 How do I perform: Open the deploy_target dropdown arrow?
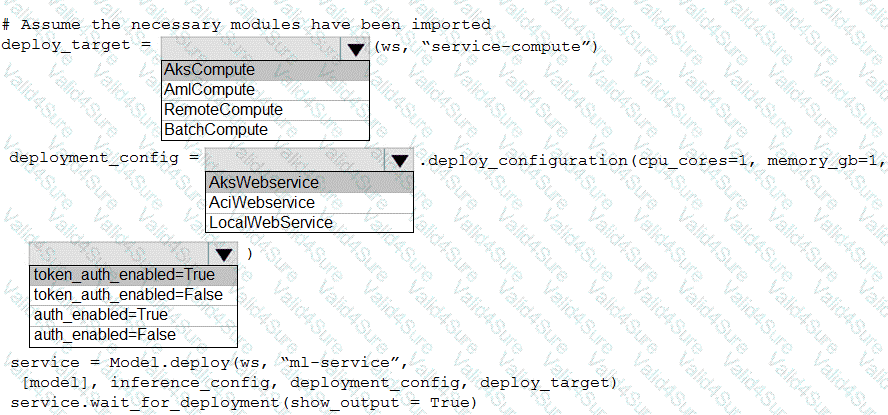click(355, 49)
